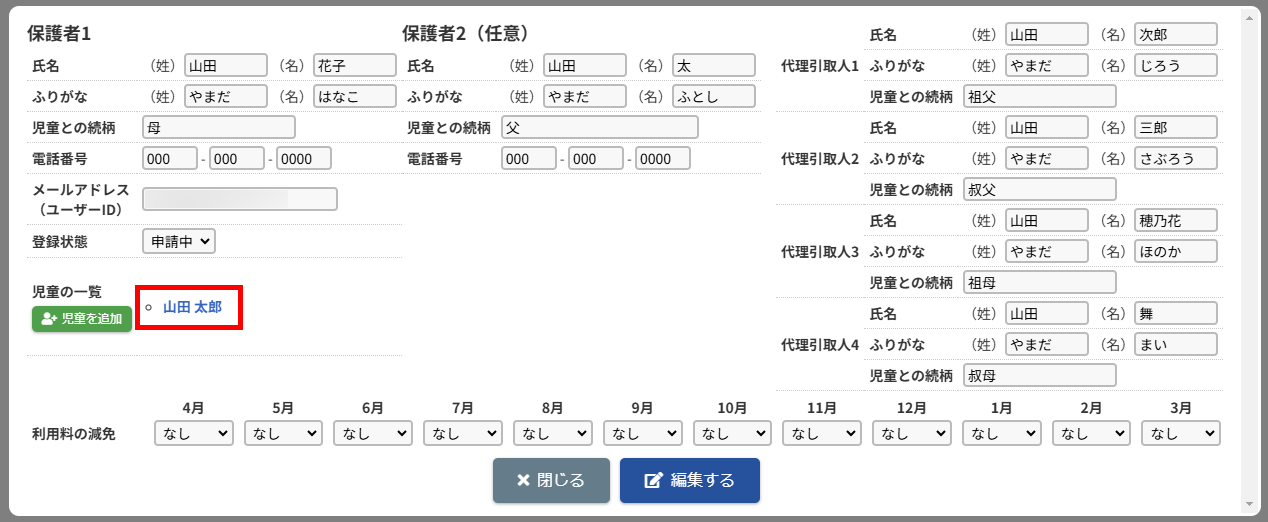Expand the 4月 fee reduction dropdown
This screenshot has width=1268, height=522.
pos(193,433)
